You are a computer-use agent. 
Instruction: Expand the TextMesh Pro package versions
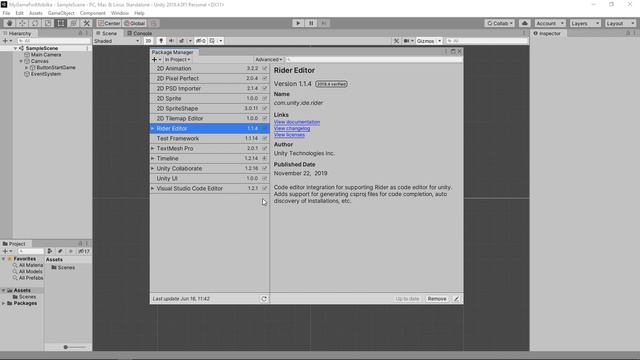(x=153, y=149)
